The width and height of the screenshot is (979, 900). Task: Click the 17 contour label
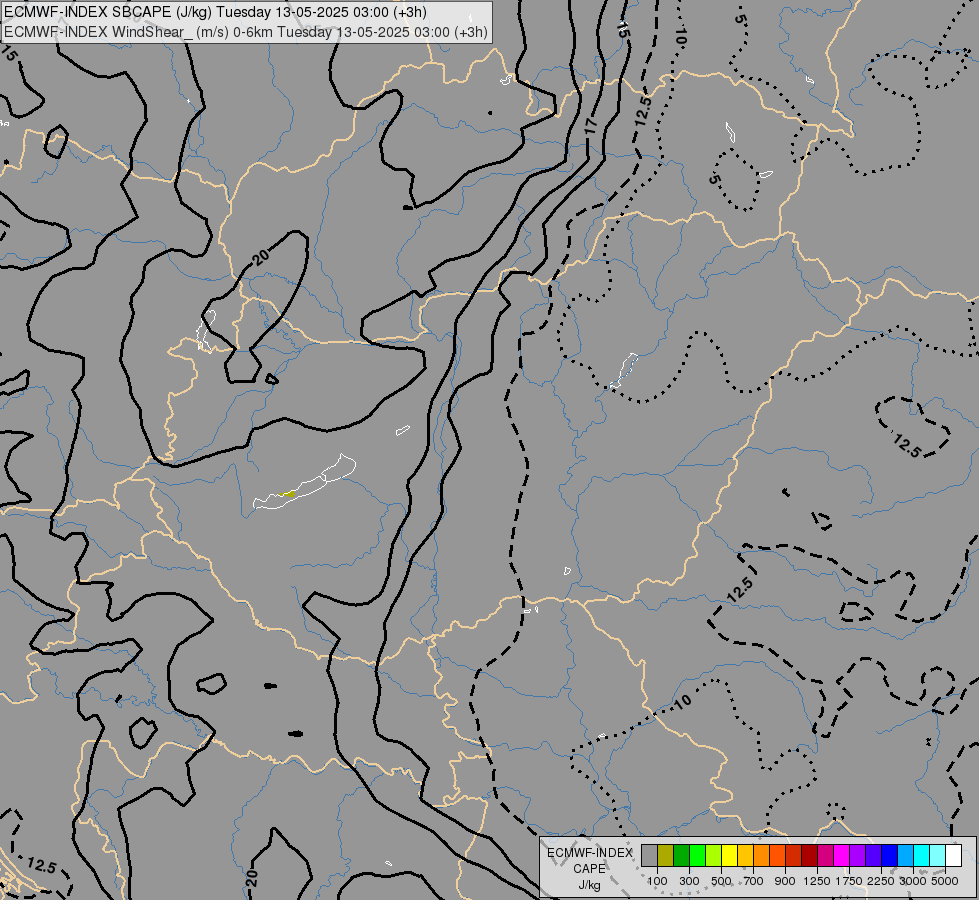coord(591,124)
